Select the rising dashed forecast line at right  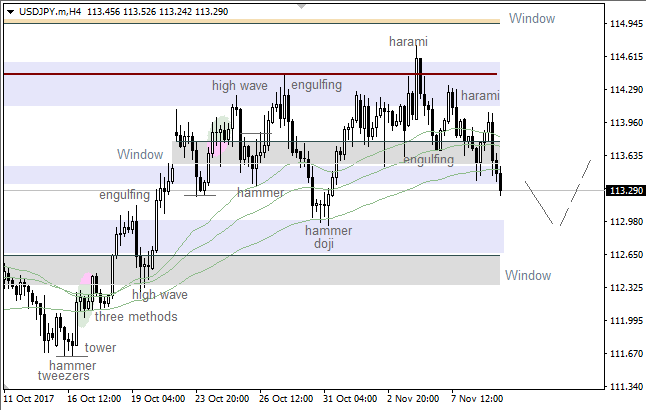pos(576,192)
